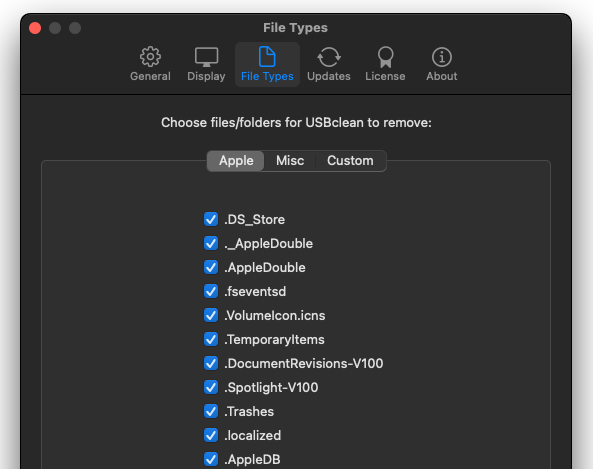Toggle the .AppleDB checkbox

point(211,459)
